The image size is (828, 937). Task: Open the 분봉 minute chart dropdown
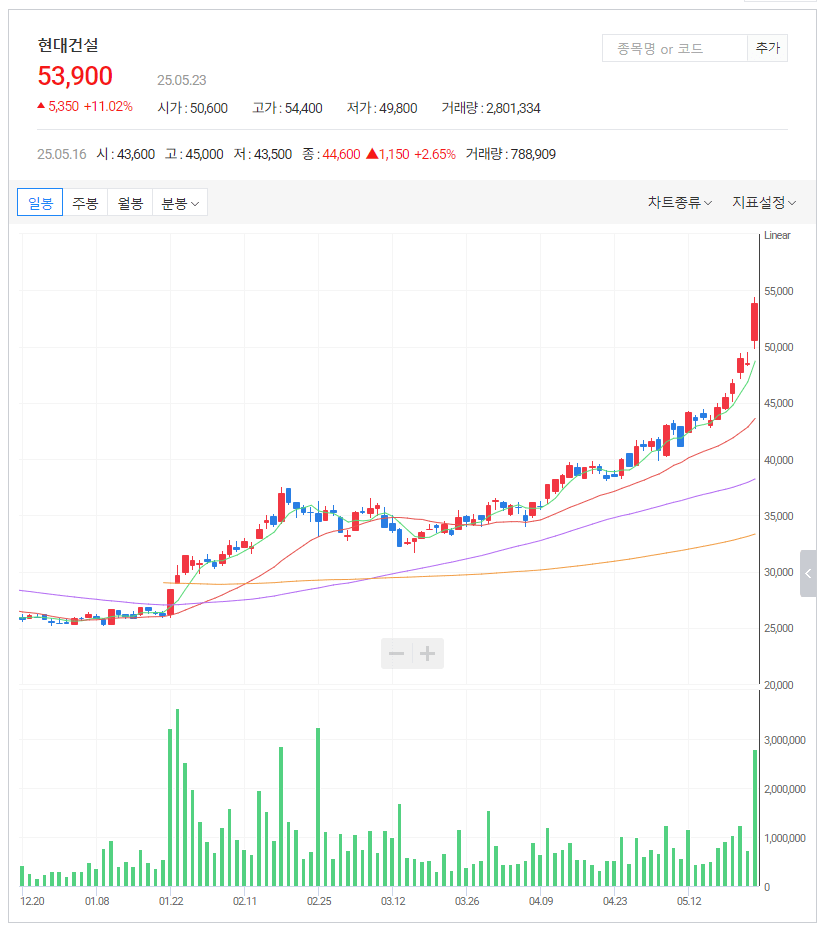(180, 203)
